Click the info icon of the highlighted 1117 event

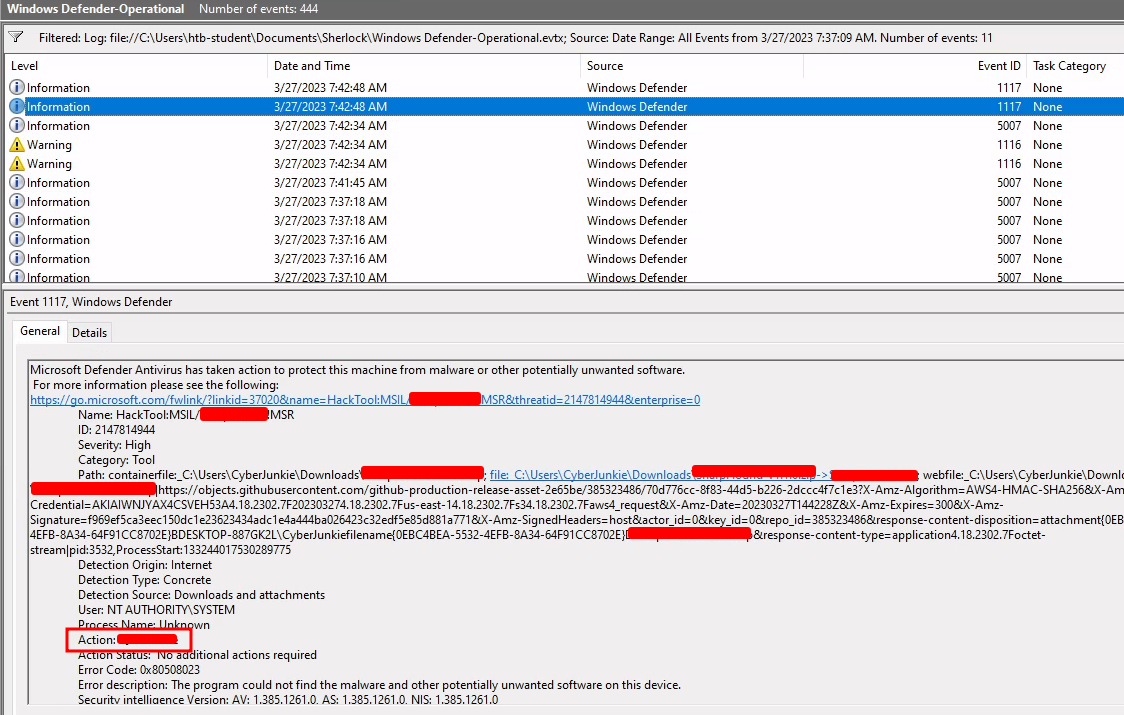[17, 107]
